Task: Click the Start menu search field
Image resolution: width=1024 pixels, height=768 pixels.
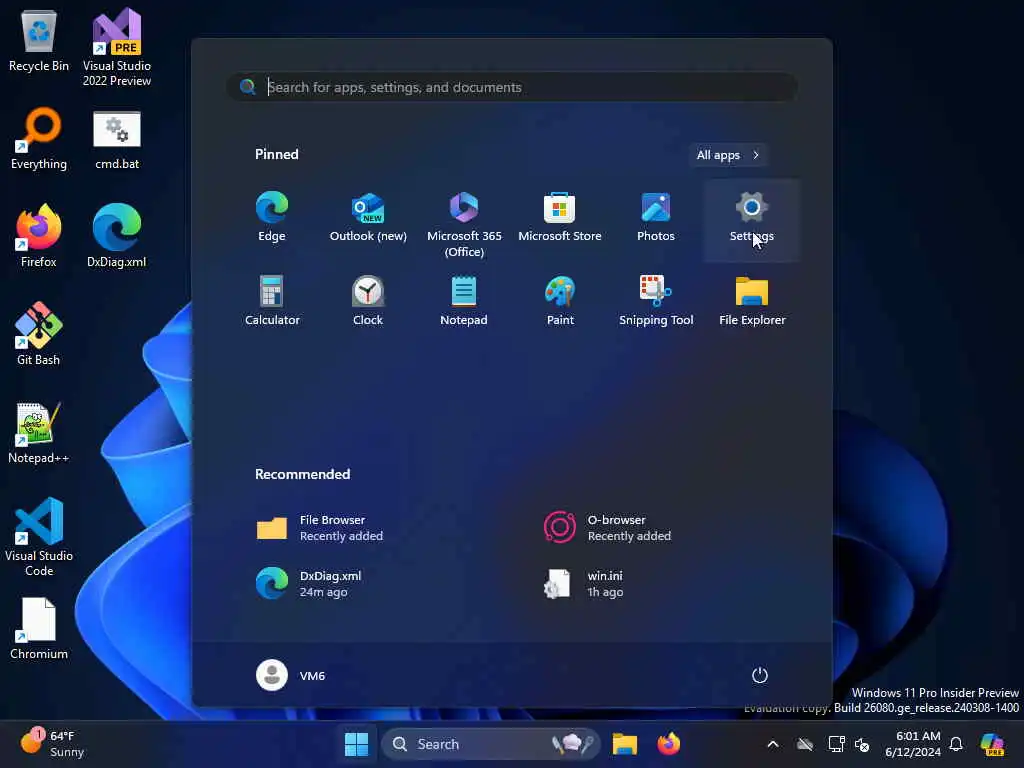Action: coord(512,87)
